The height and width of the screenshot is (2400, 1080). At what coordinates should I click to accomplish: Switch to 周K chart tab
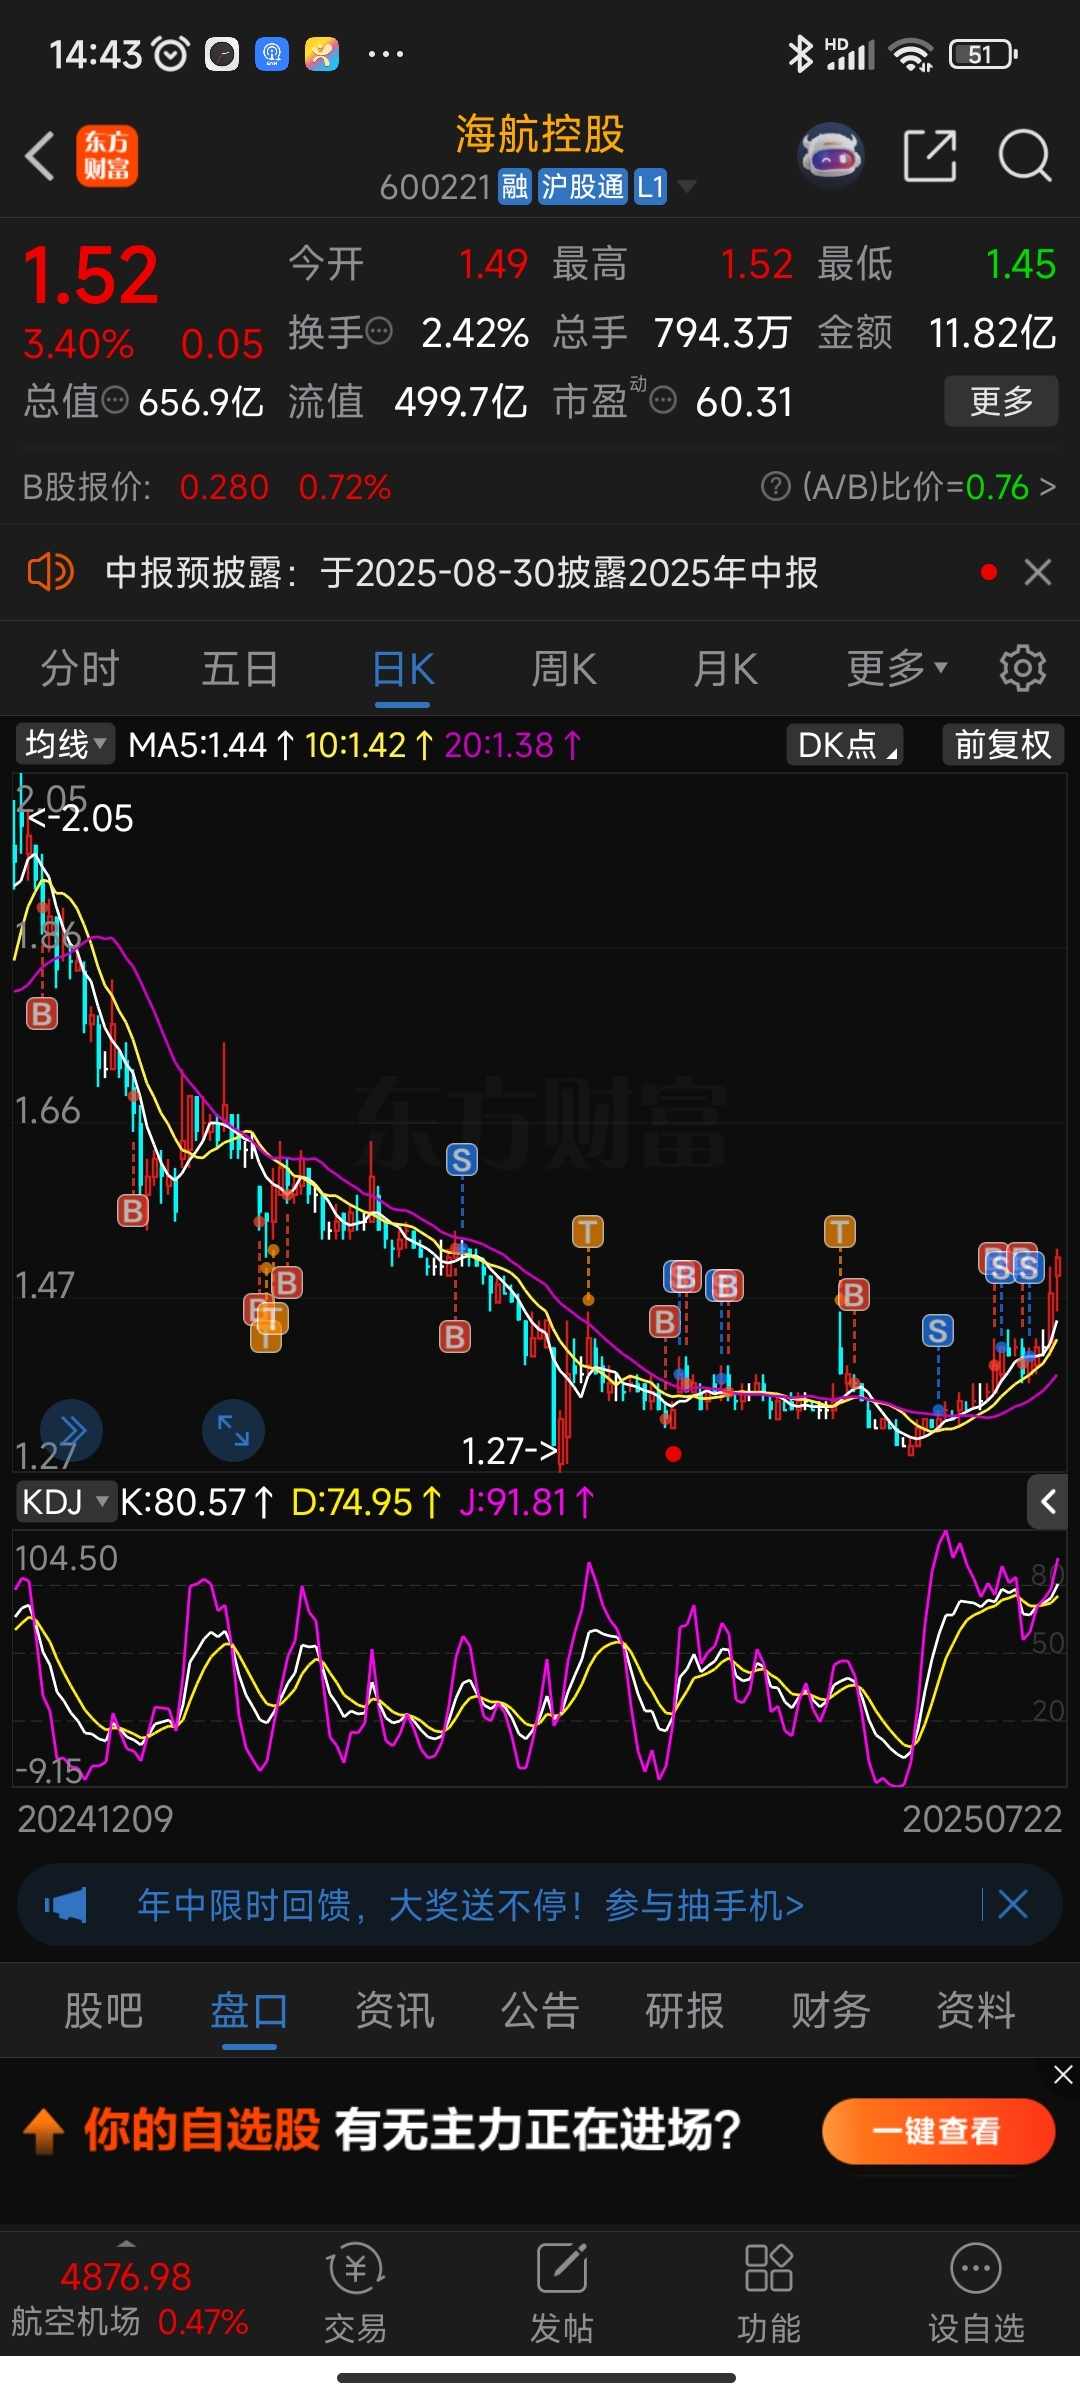click(x=563, y=668)
